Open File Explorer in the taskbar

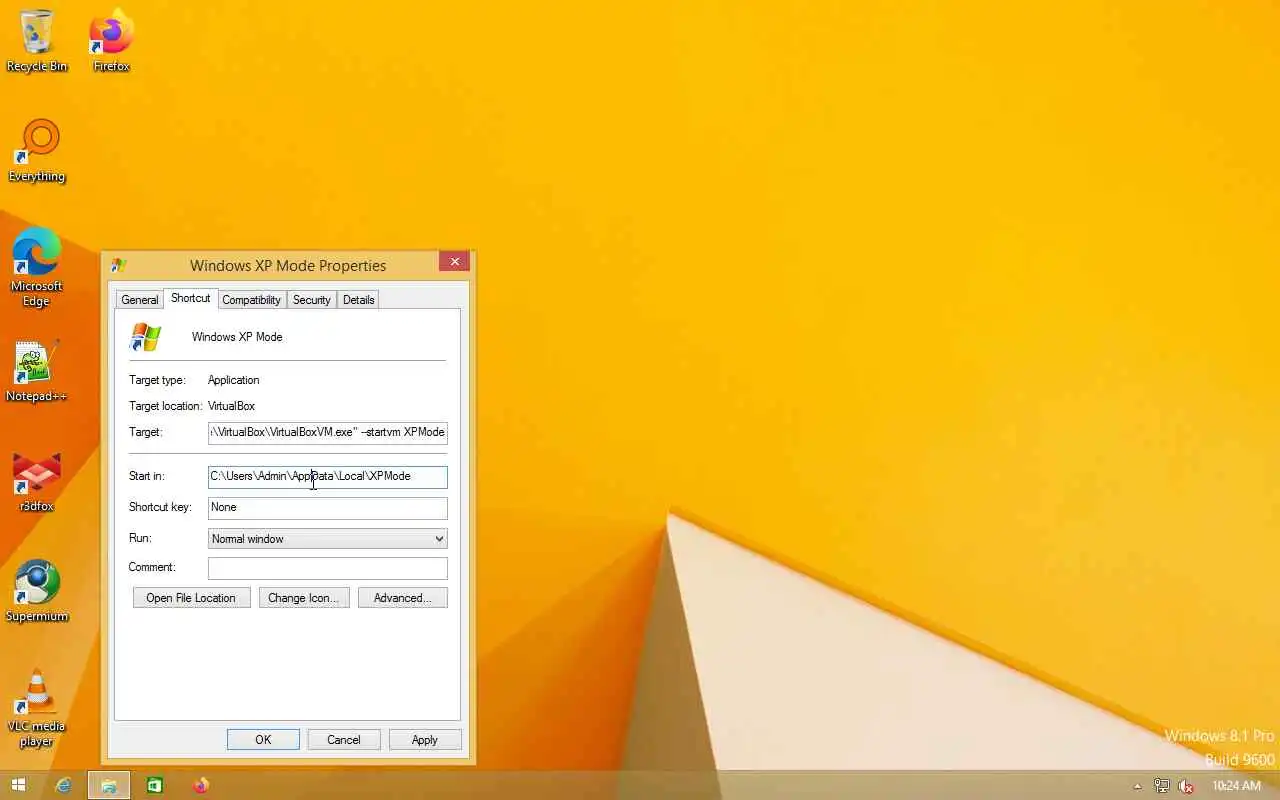click(109, 785)
